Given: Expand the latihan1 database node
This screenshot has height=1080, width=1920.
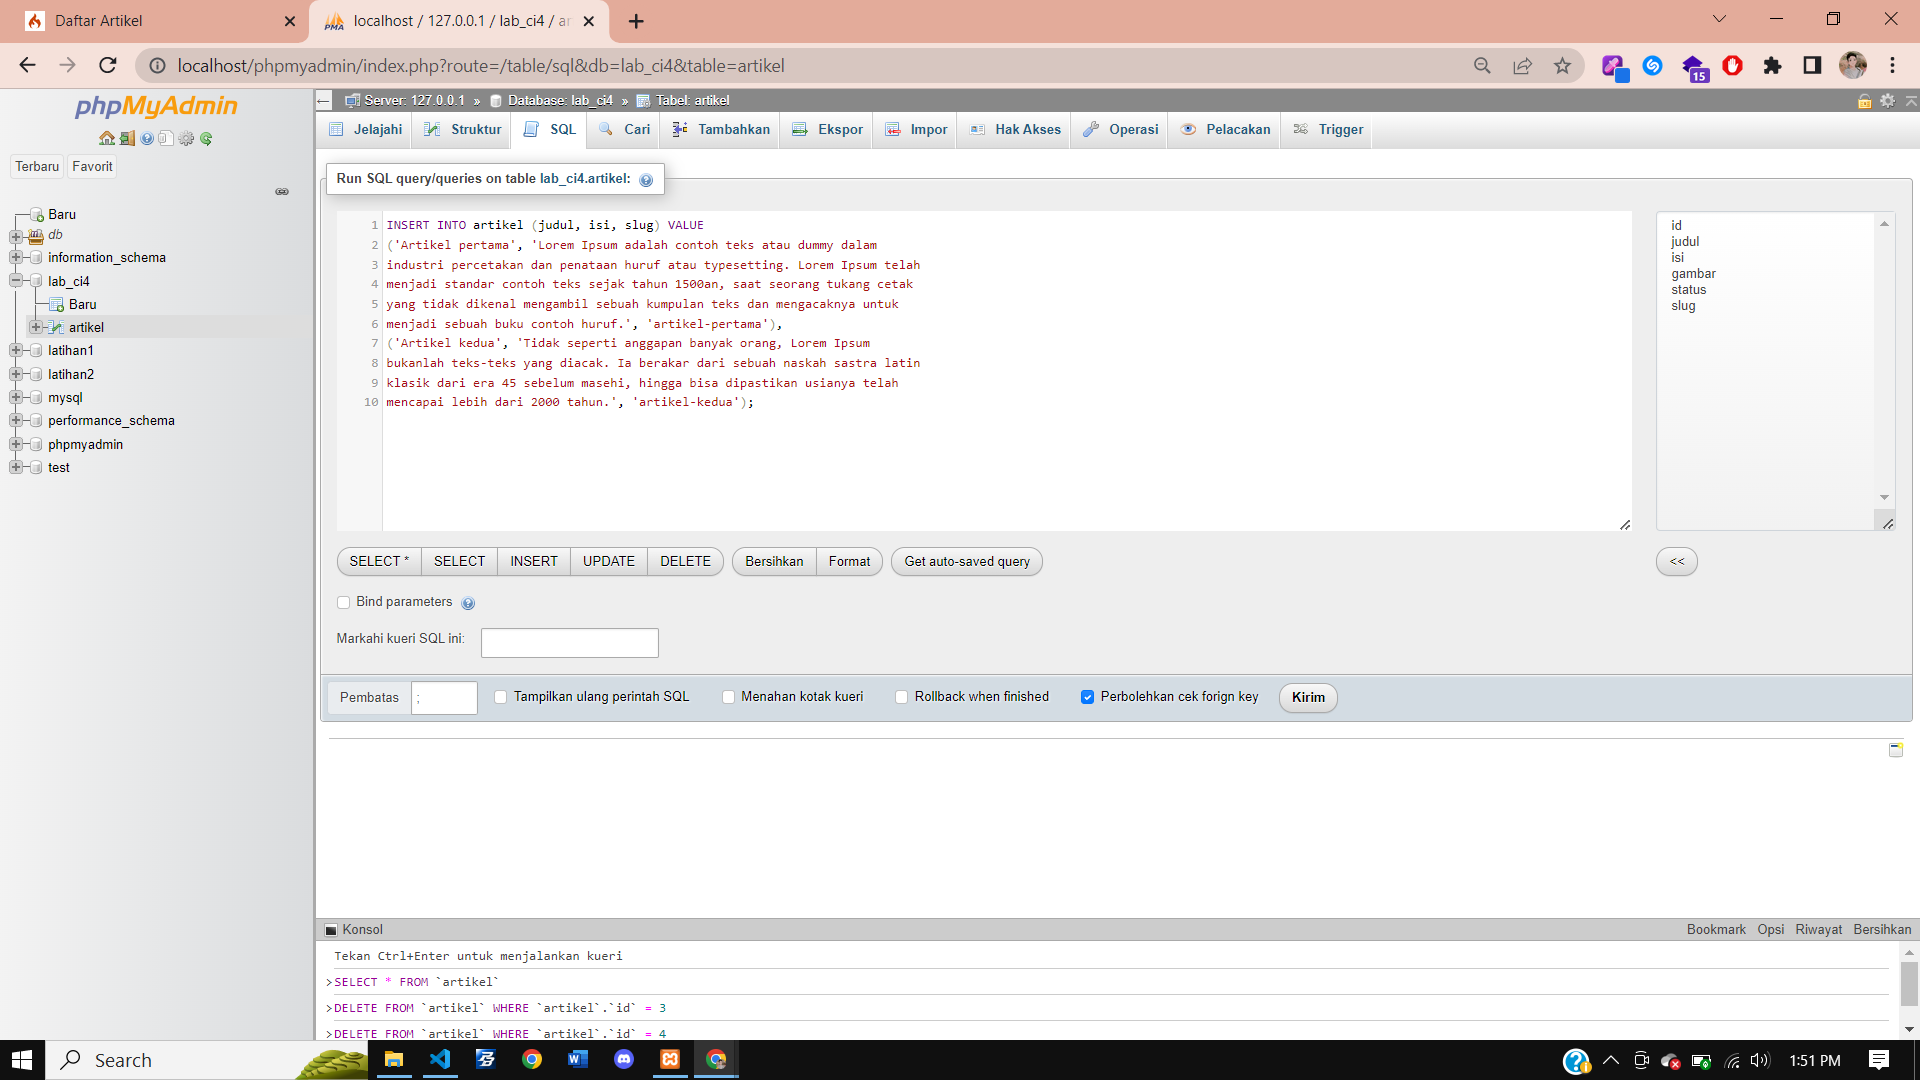Looking at the screenshot, I should (16, 350).
